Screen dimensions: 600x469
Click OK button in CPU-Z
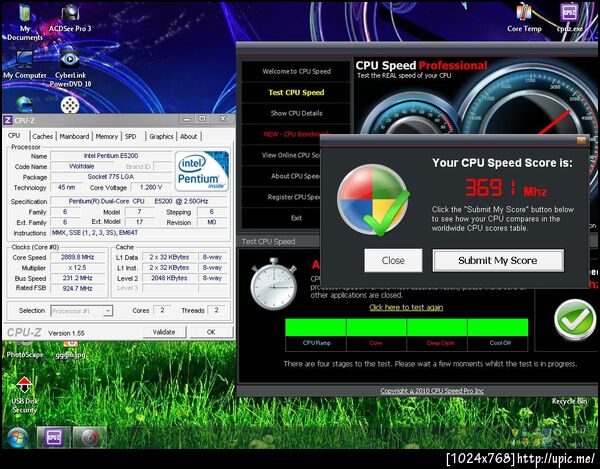click(x=211, y=332)
